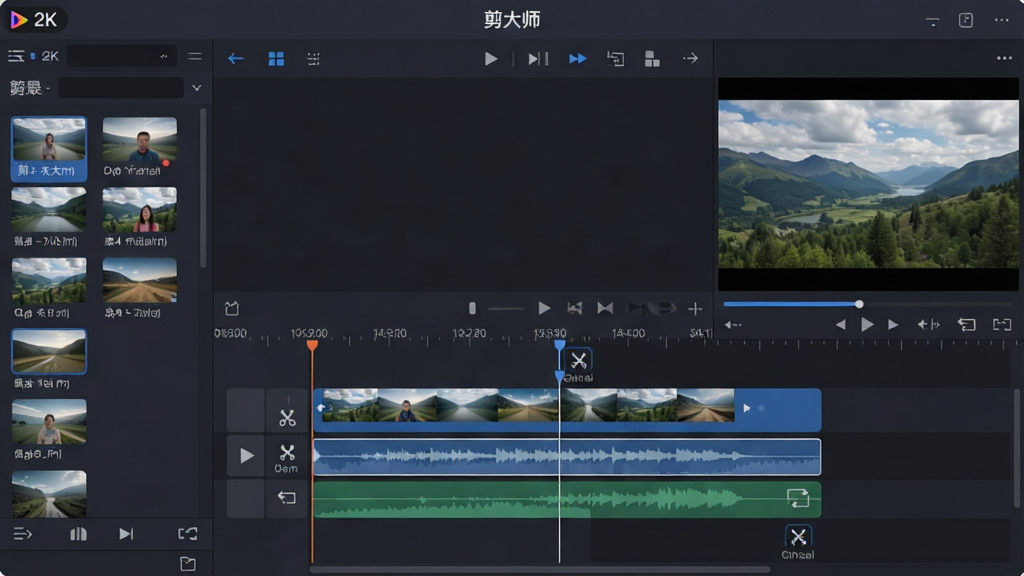Screen dimensions: 1024x576
Task: Click the Cancel X button below the tracks
Action: point(798,537)
